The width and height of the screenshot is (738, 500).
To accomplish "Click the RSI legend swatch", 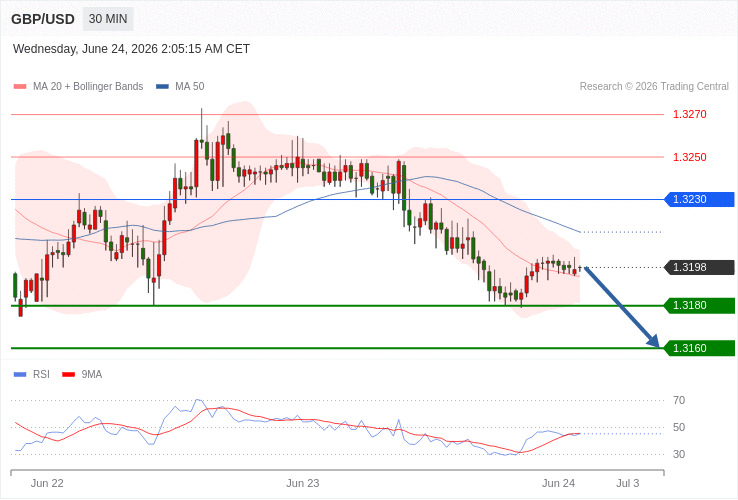I will tap(20, 375).
